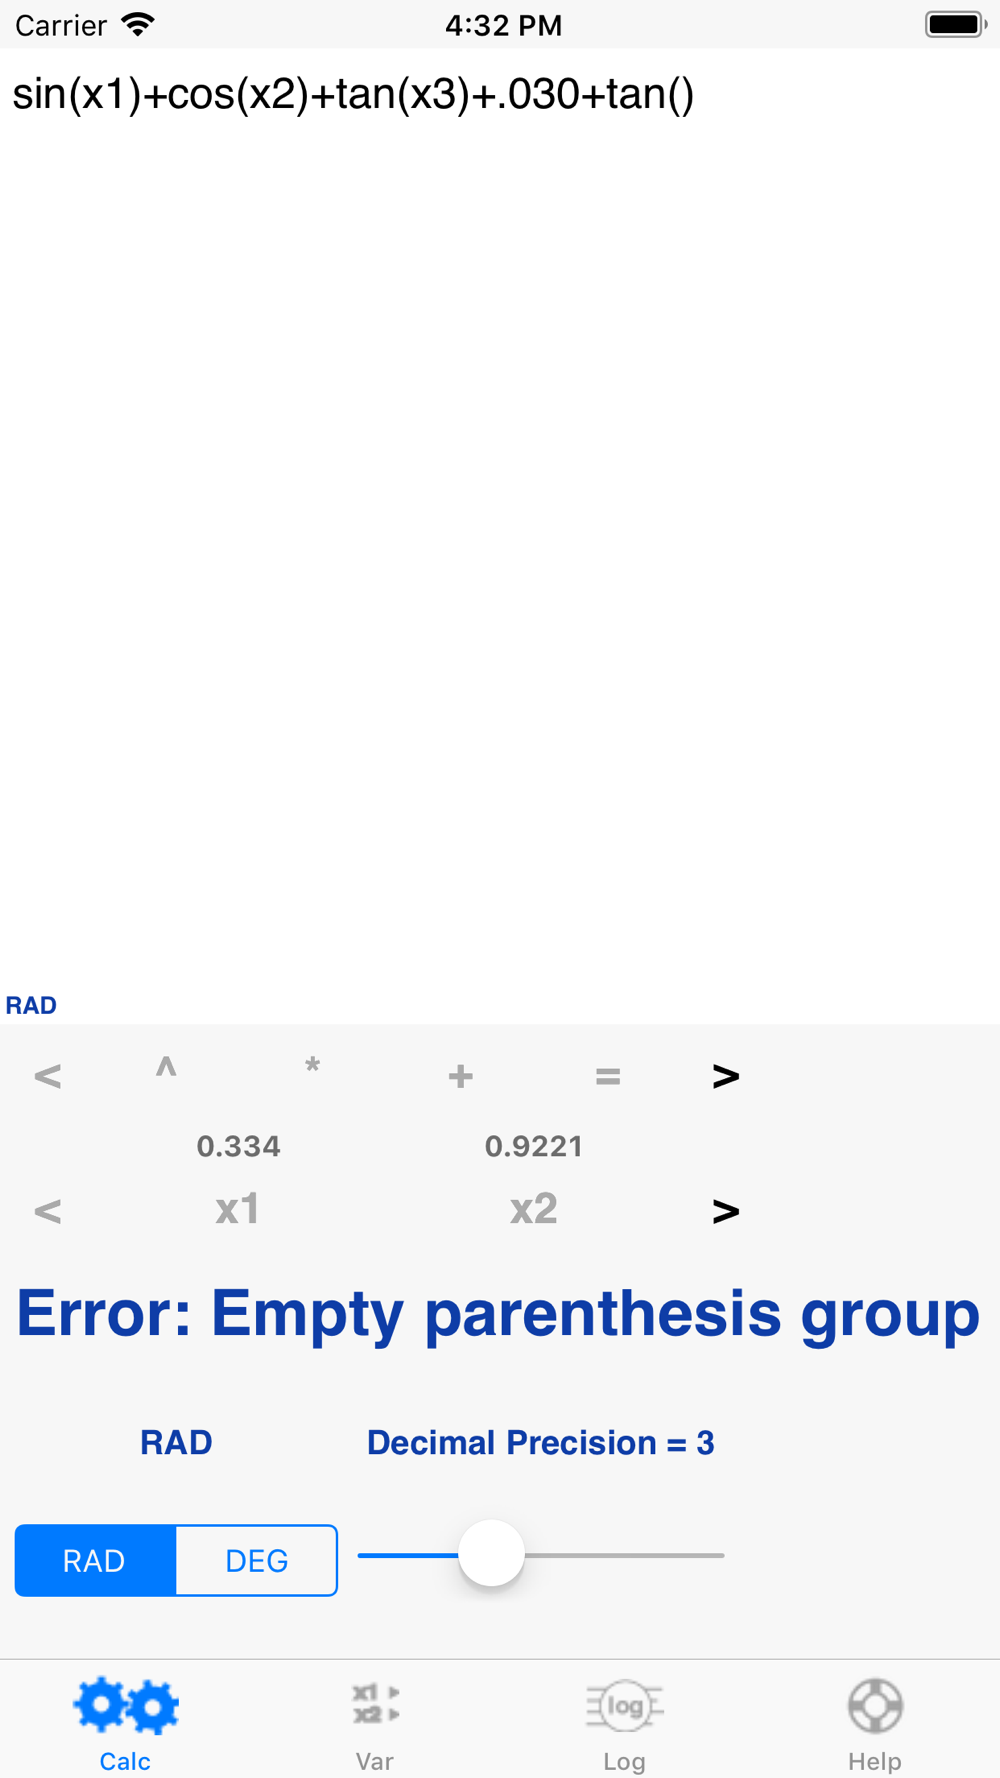Screen dimensions: 1000x1778
Task: Tap the x1 value 0.334
Action: (238, 1146)
